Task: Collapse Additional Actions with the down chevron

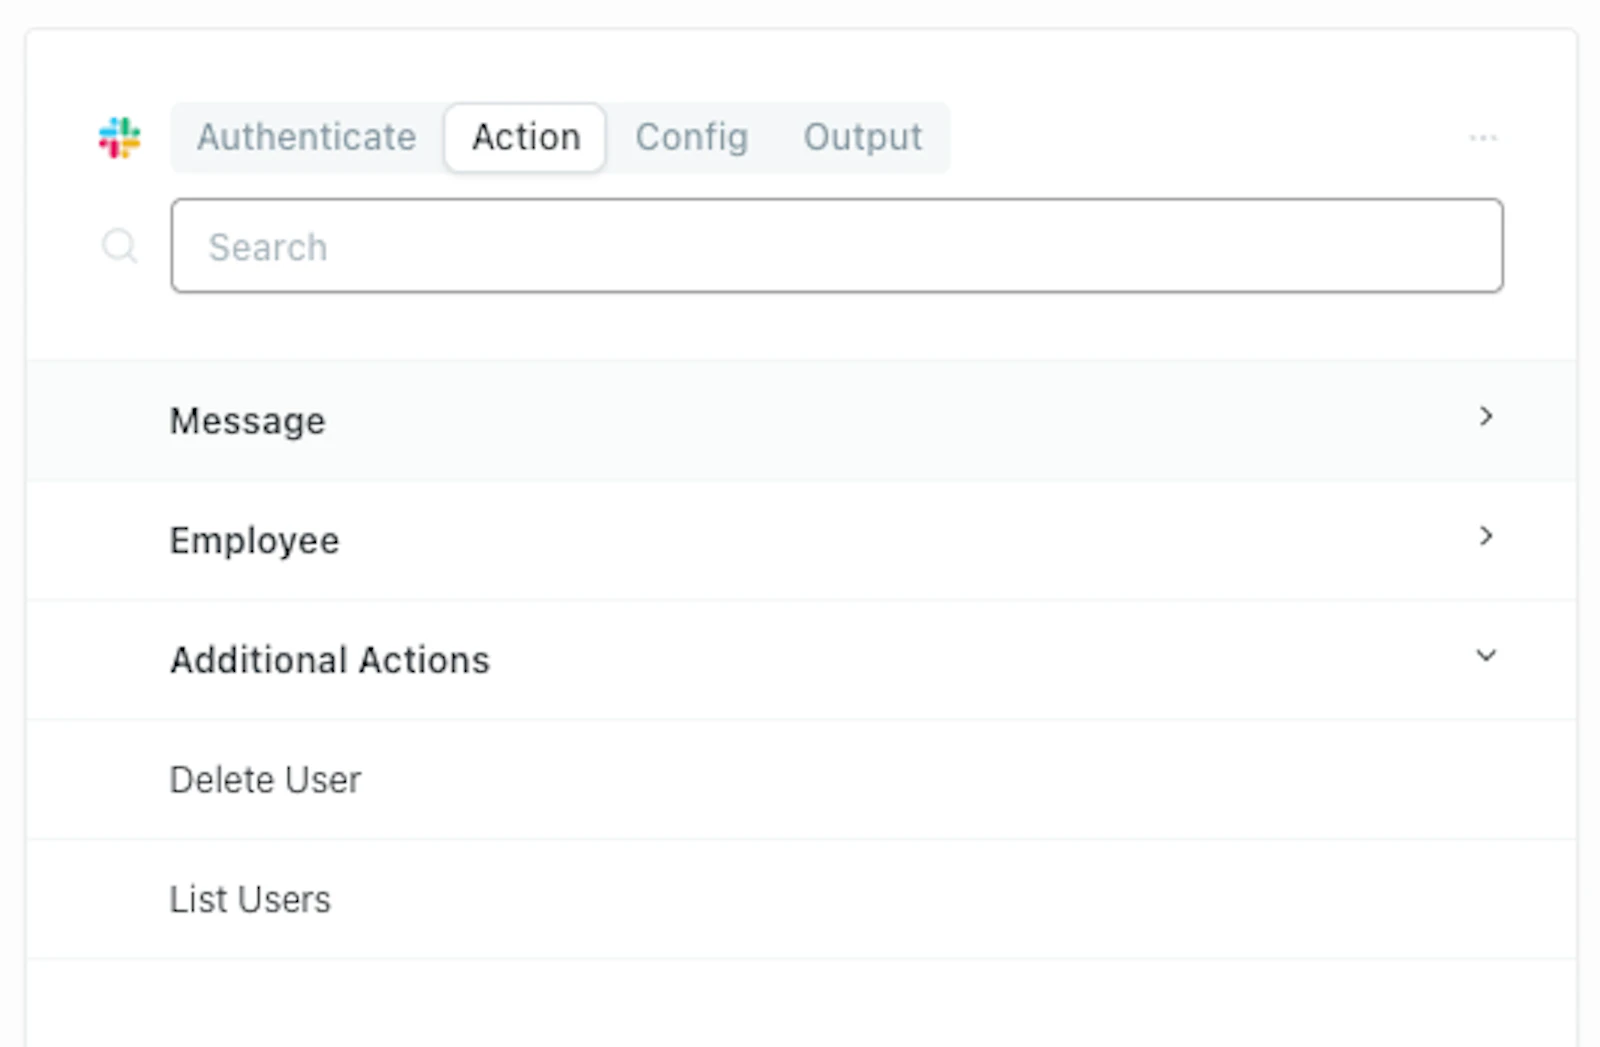Action: pyautogui.click(x=1486, y=656)
